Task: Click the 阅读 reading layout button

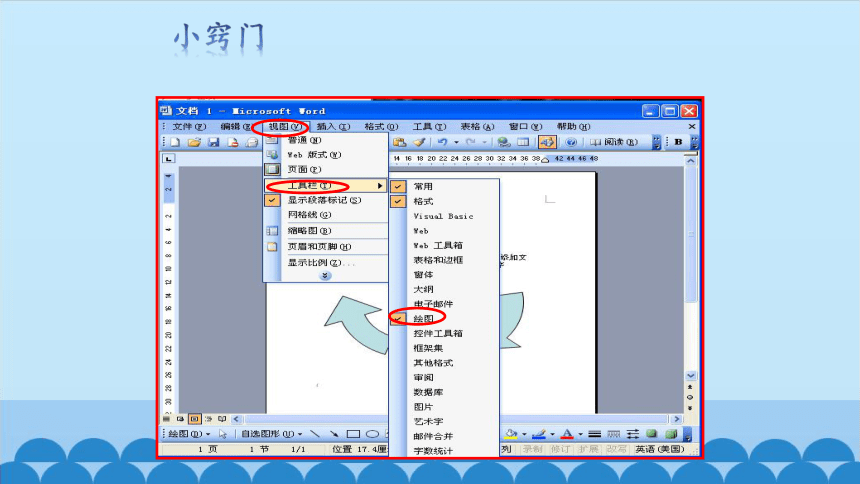Action: coord(614,142)
